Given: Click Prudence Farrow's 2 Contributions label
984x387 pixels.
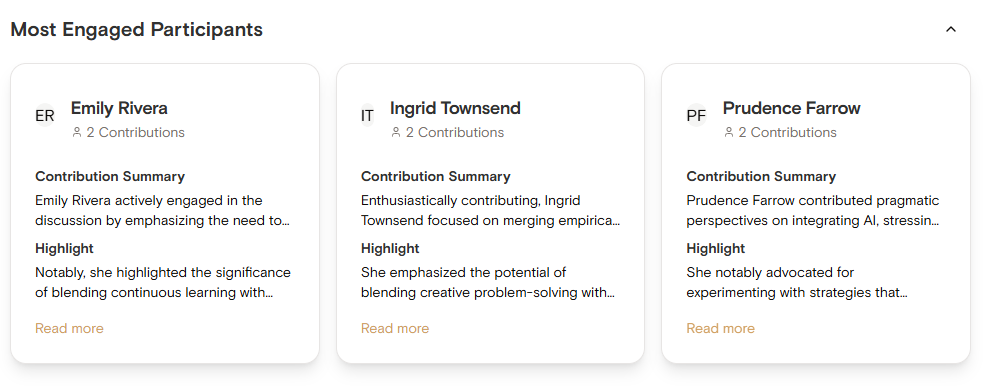Looking at the screenshot, I should tap(788, 132).
